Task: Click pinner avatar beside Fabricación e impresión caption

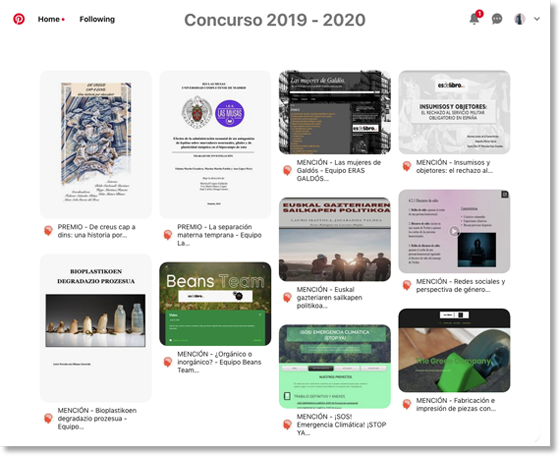Action: (x=407, y=404)
